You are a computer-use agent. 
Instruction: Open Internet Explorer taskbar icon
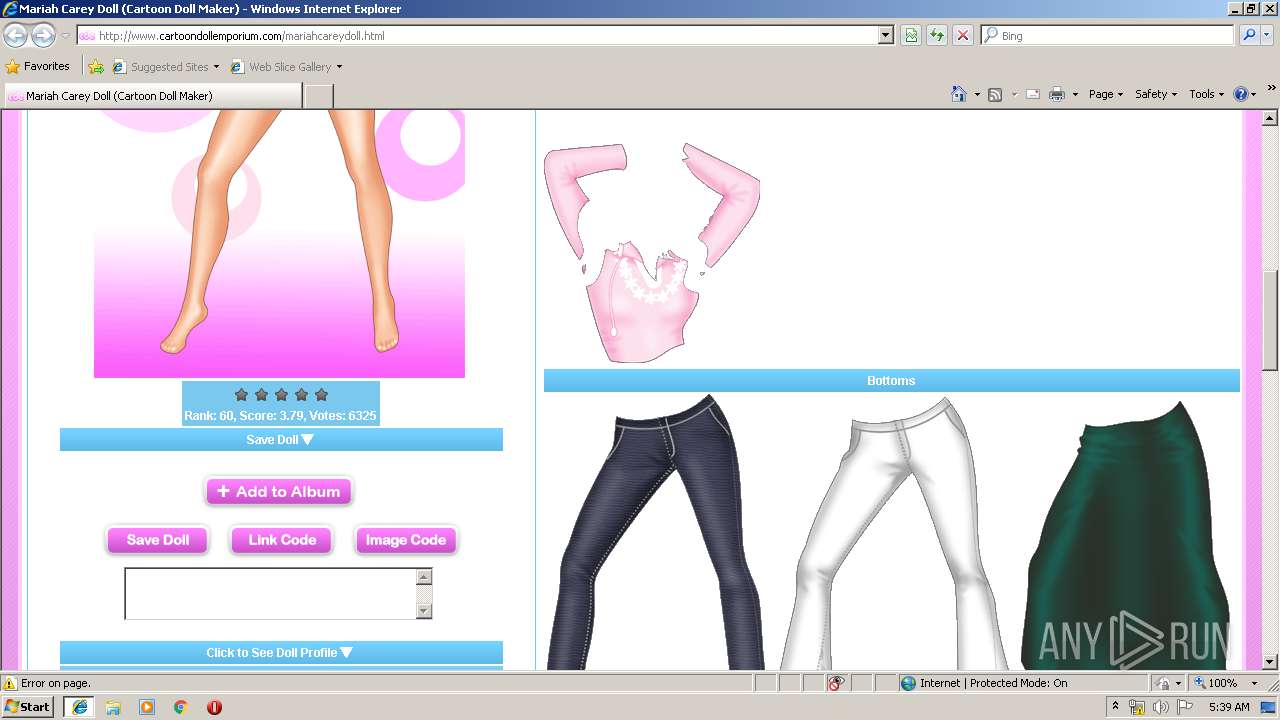(80, 707)
